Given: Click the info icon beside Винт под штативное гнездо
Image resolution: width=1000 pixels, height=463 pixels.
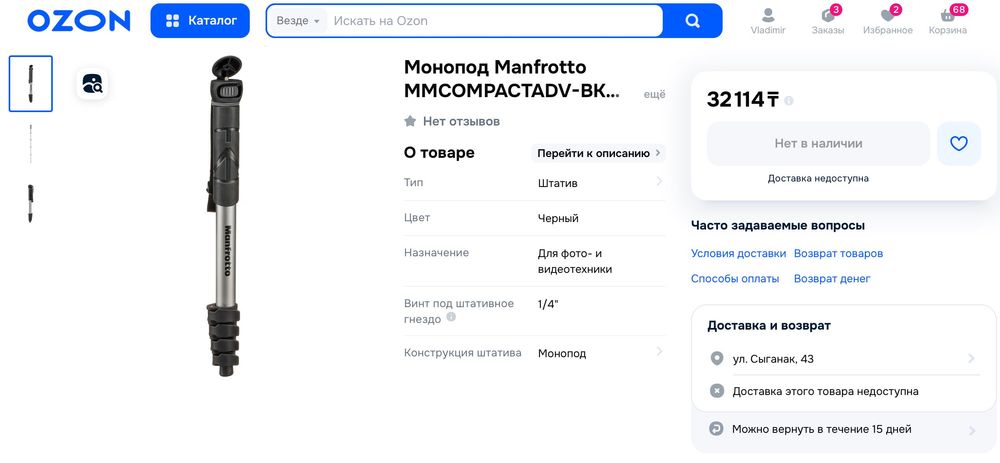Looking at the screenshot, I should point(451,318).
